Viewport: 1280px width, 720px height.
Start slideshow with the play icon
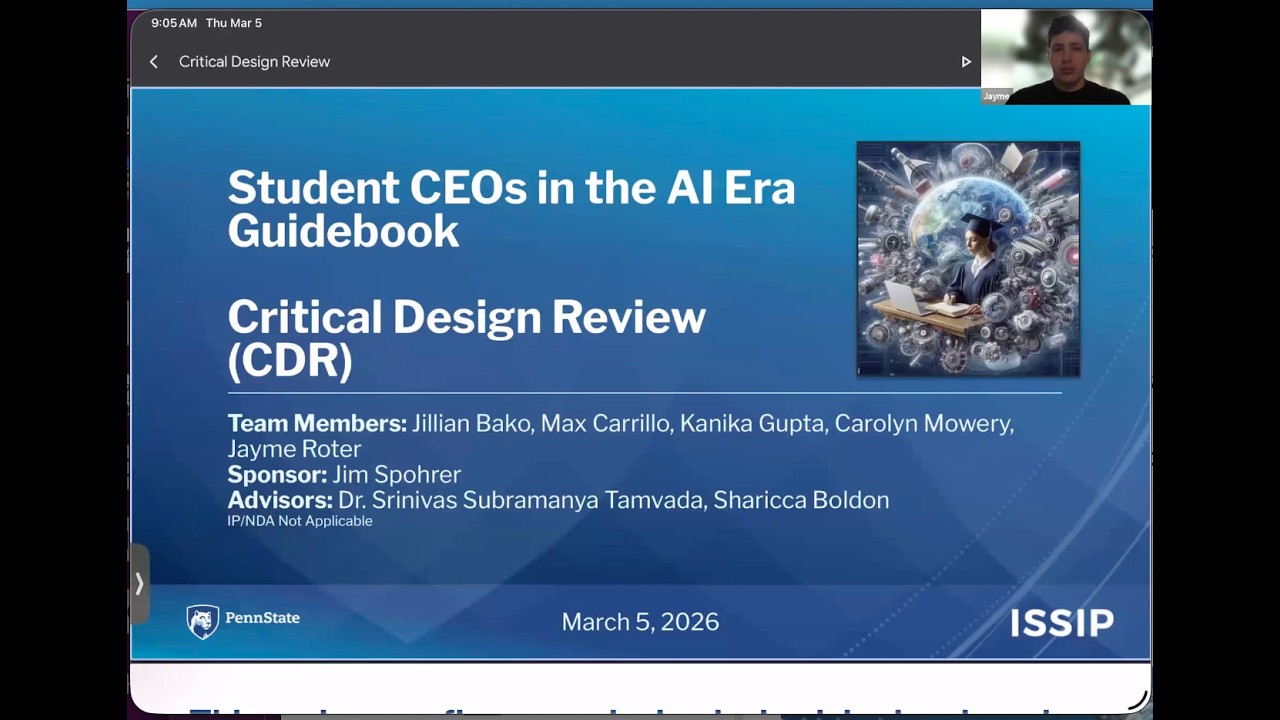(x=966, y=62)
